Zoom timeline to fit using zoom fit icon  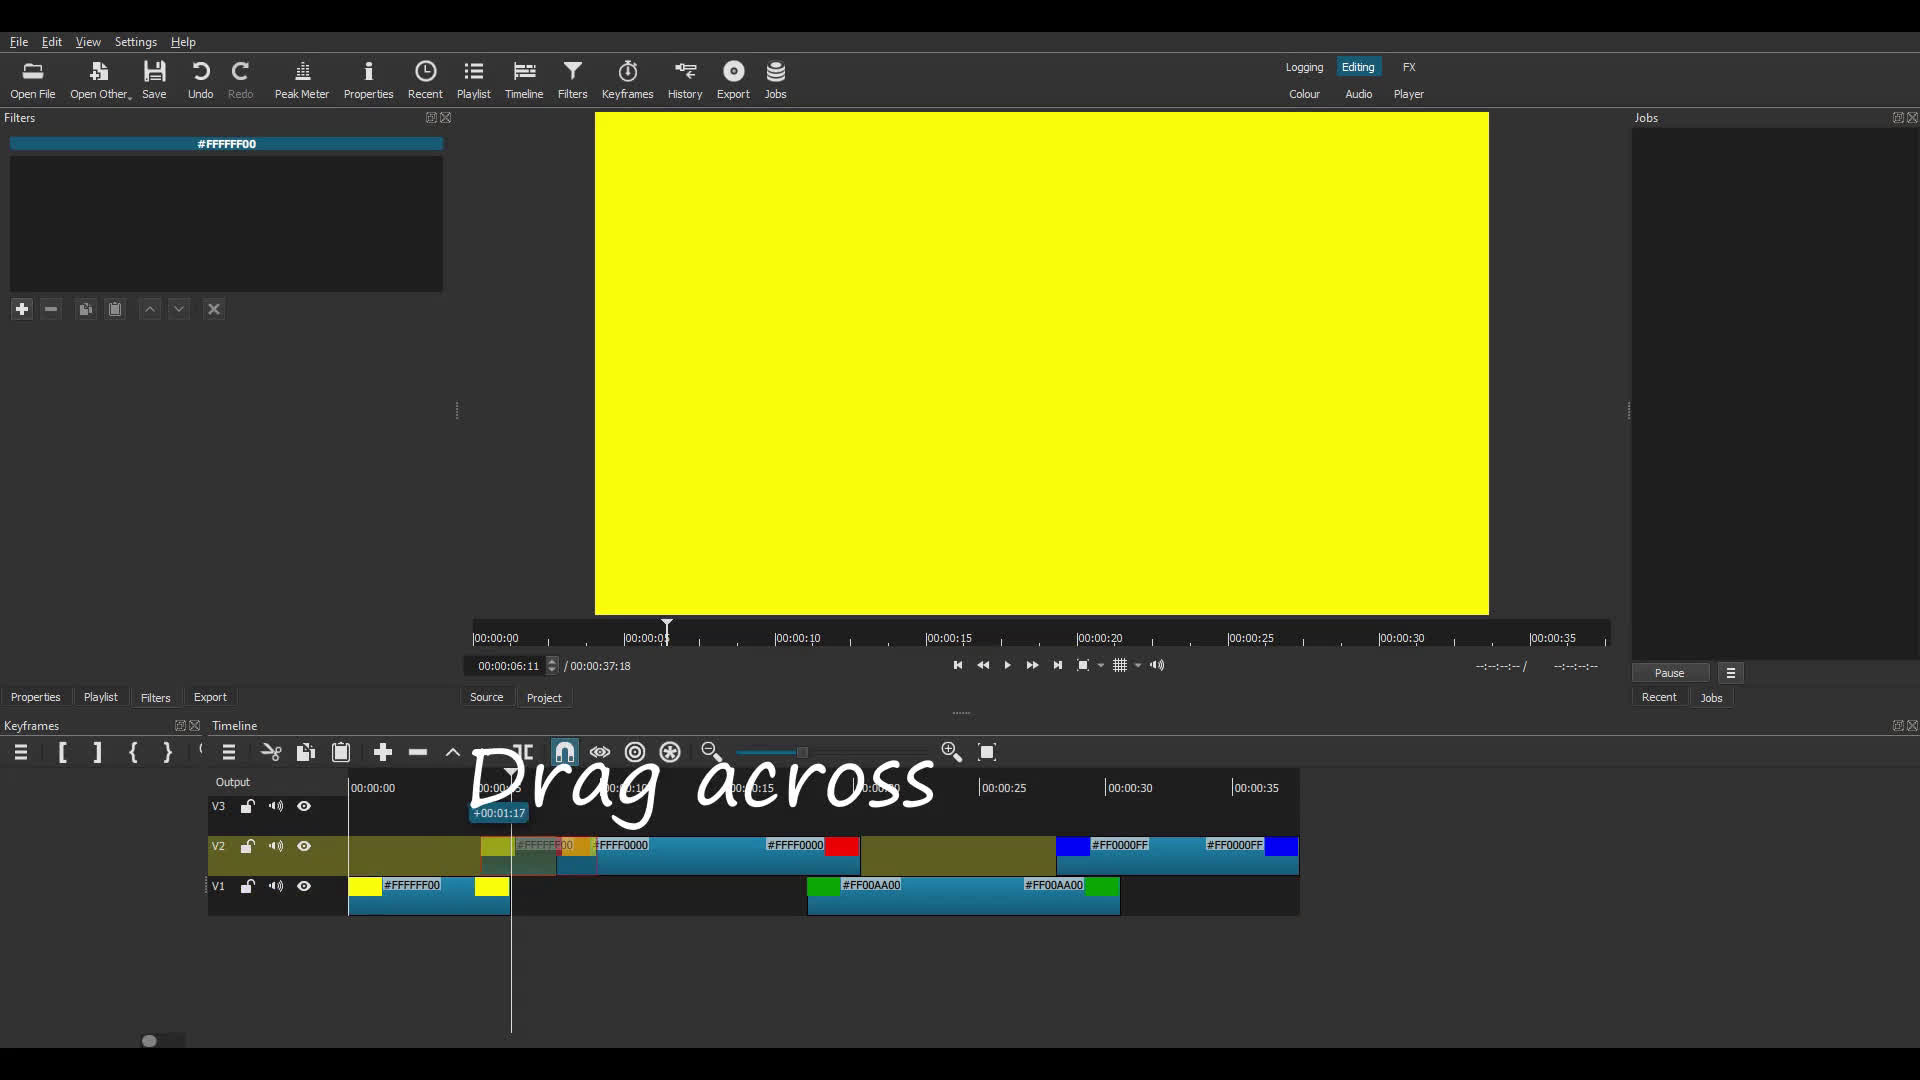(987, 752)
